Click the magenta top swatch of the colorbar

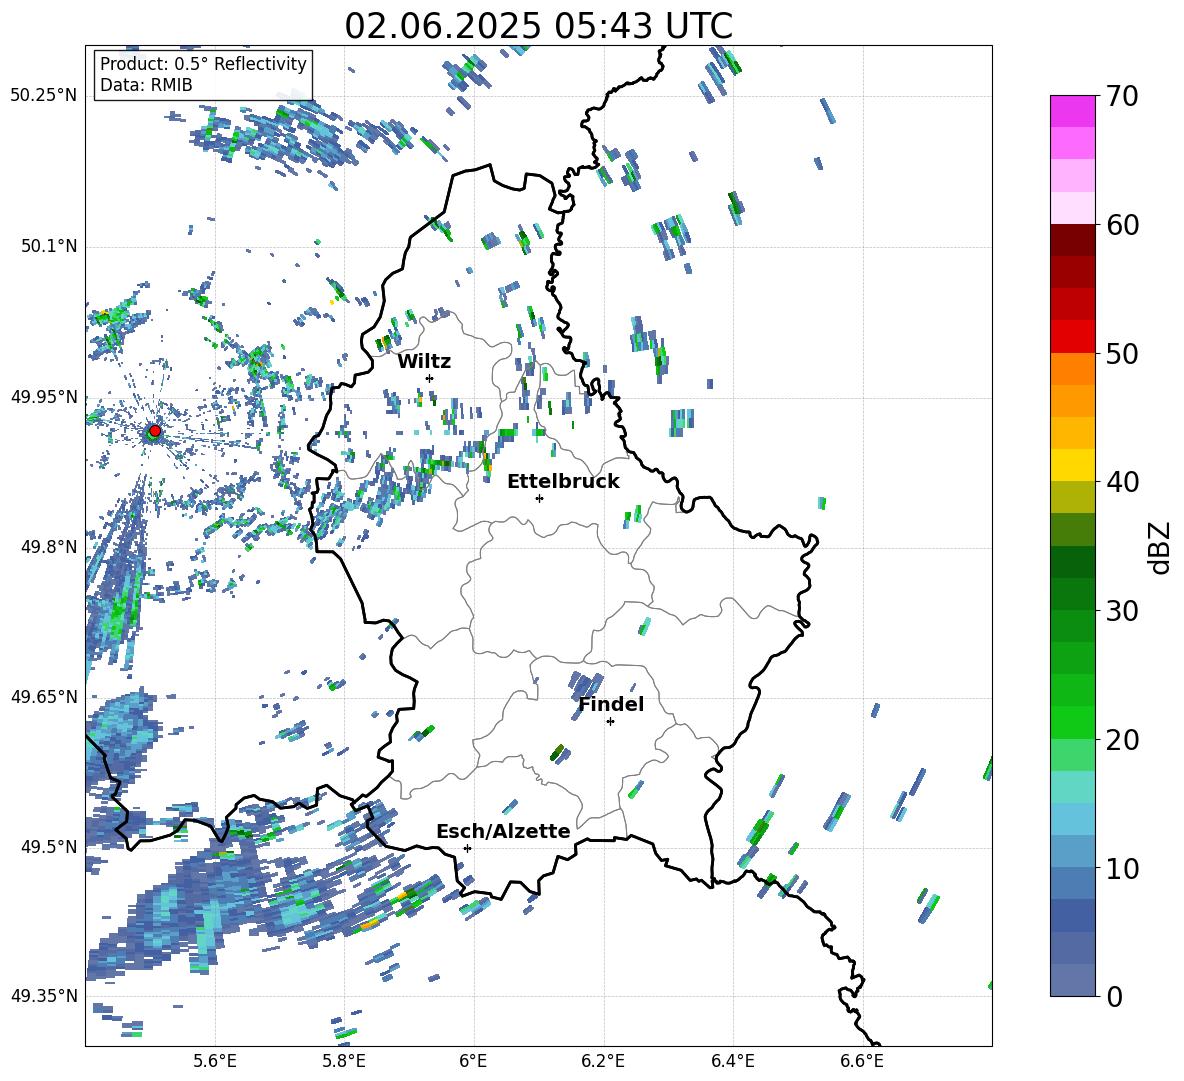(x=1072, y=111)
